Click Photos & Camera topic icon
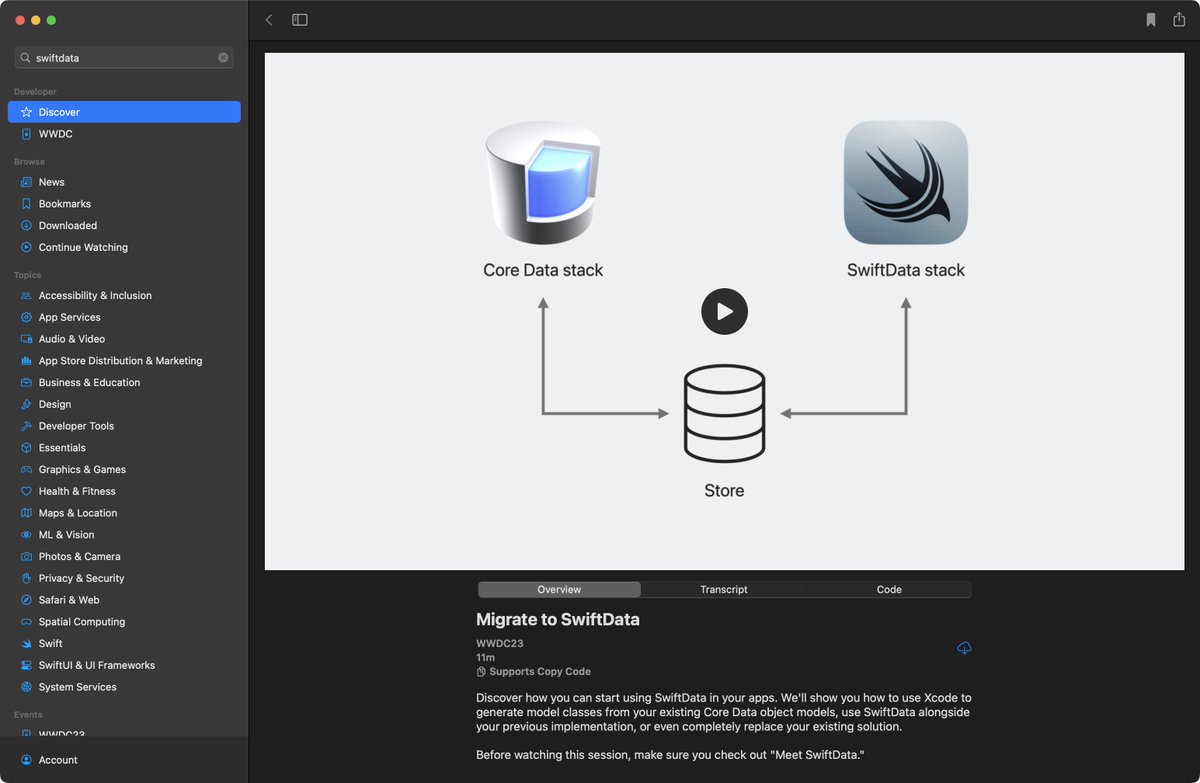1200x783 pixels. pos(27,557)
